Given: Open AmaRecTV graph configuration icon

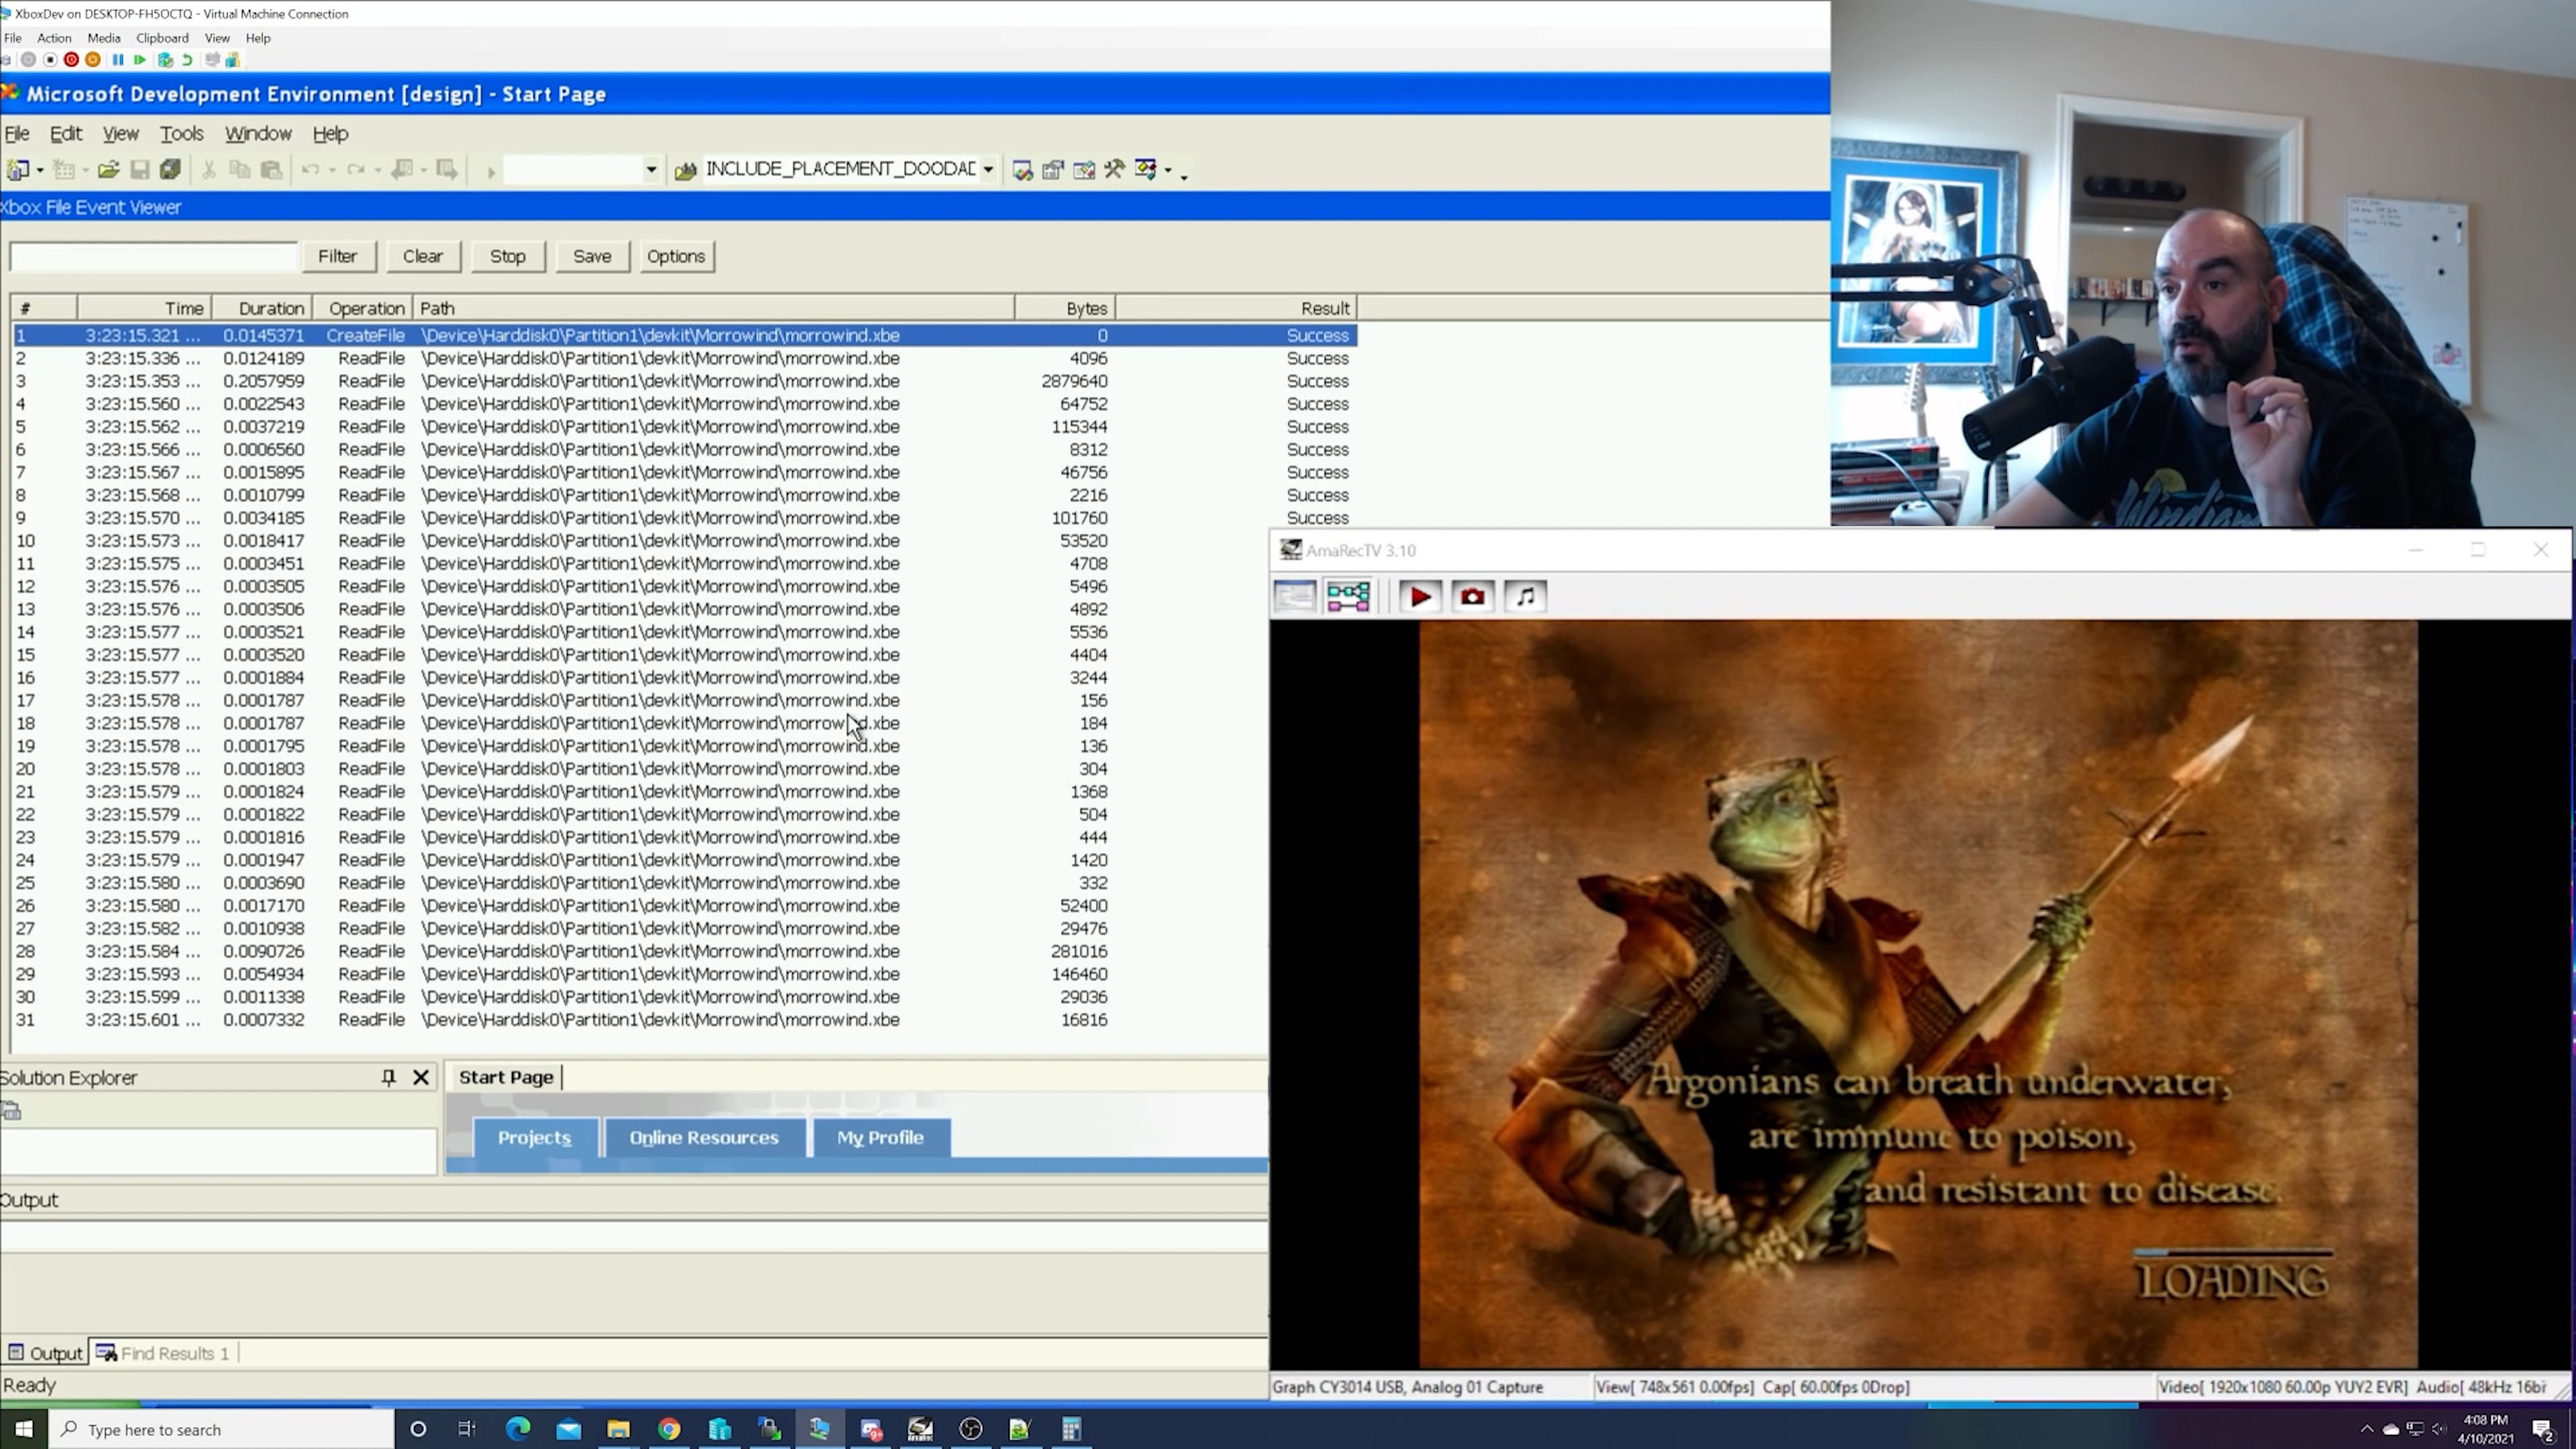Looking at the screenshot, I should (x=1347, y=597).
